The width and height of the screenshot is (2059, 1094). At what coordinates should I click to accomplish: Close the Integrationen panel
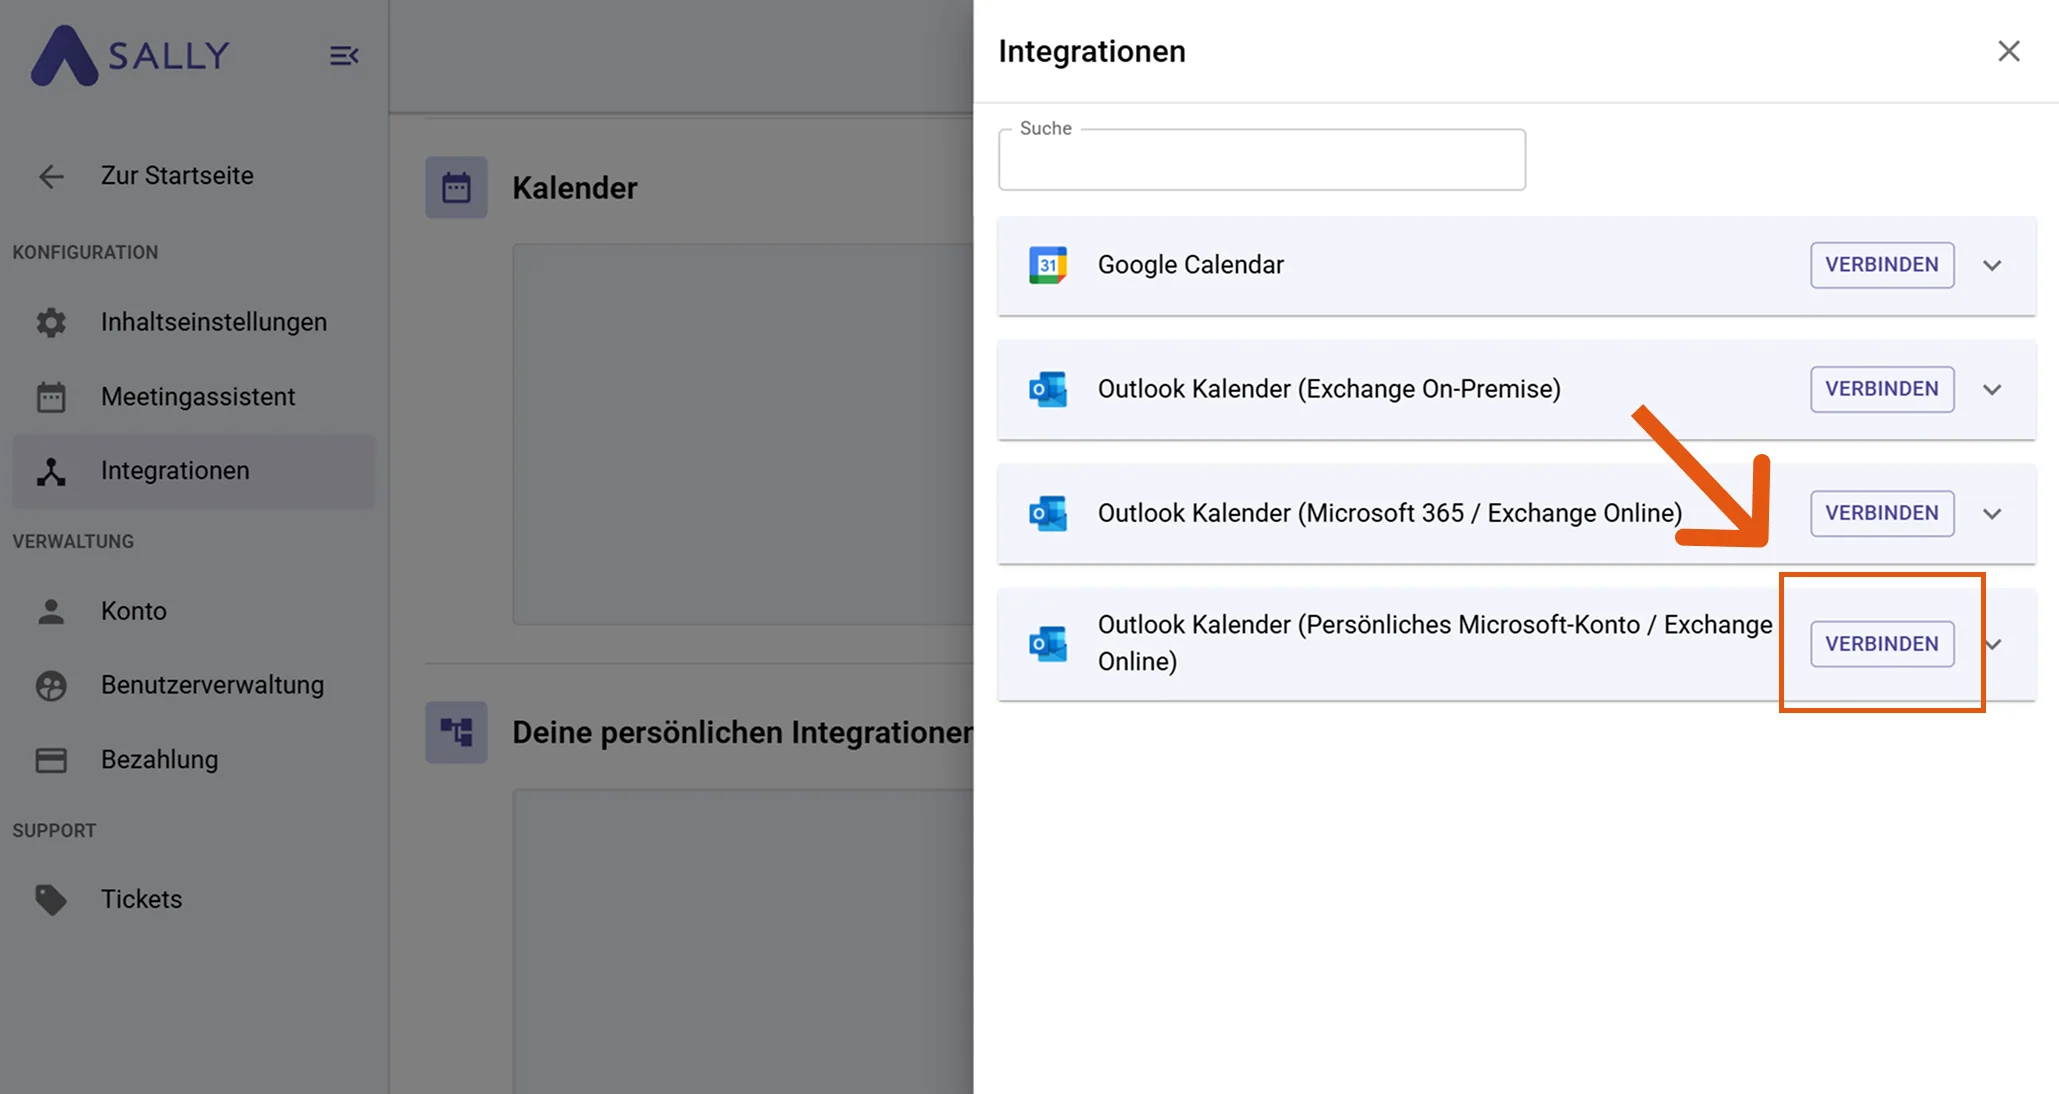click(x=2009, y=51)
